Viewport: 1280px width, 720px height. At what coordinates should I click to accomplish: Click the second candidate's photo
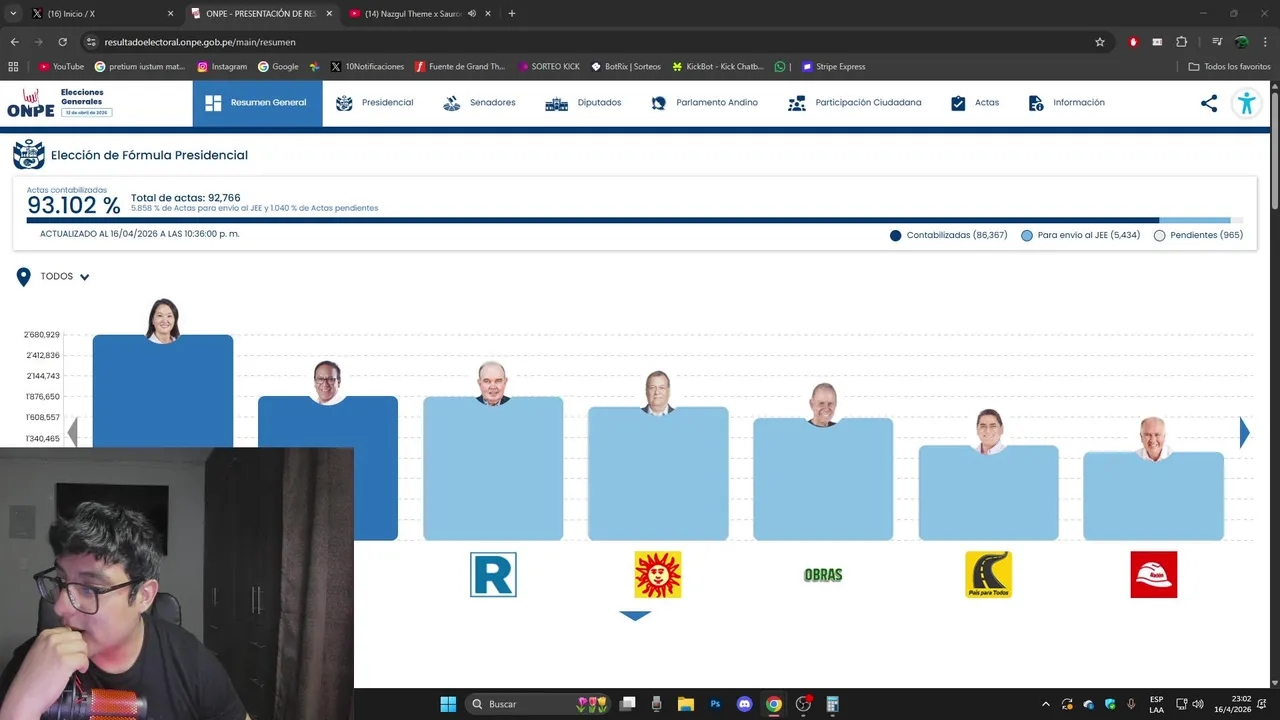(x=328, y=383)
